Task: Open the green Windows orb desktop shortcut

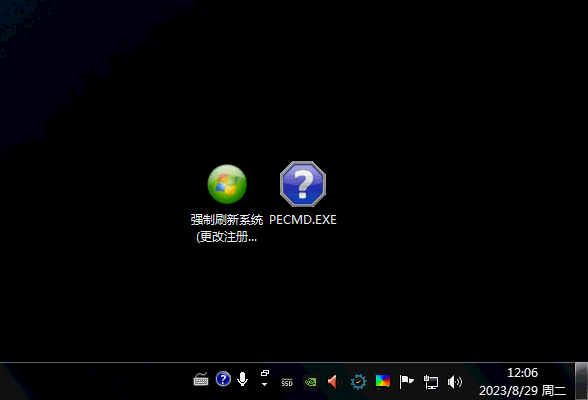Action: pos(227,184)
